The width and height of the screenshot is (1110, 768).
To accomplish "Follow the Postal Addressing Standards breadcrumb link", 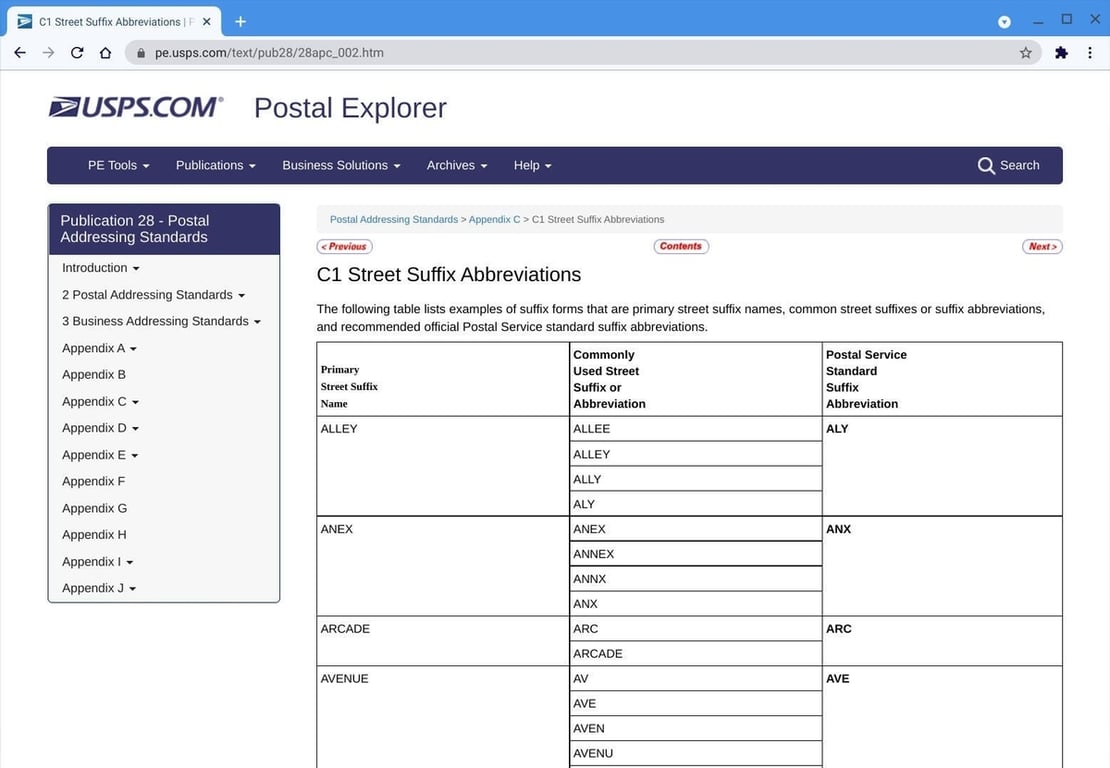I will click(394, 219).
